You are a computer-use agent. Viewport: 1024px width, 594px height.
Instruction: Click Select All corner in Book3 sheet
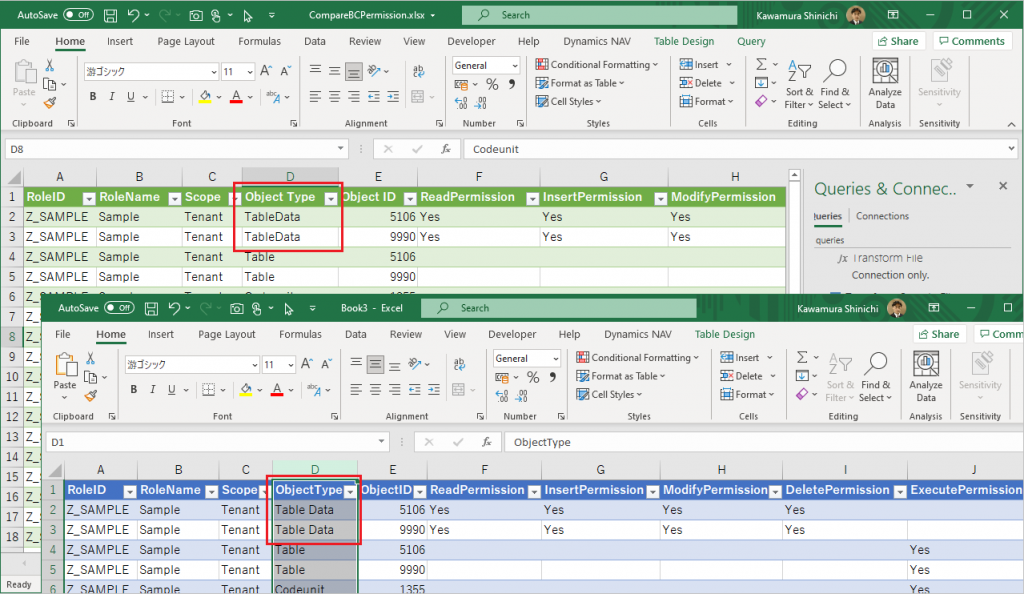56,470
